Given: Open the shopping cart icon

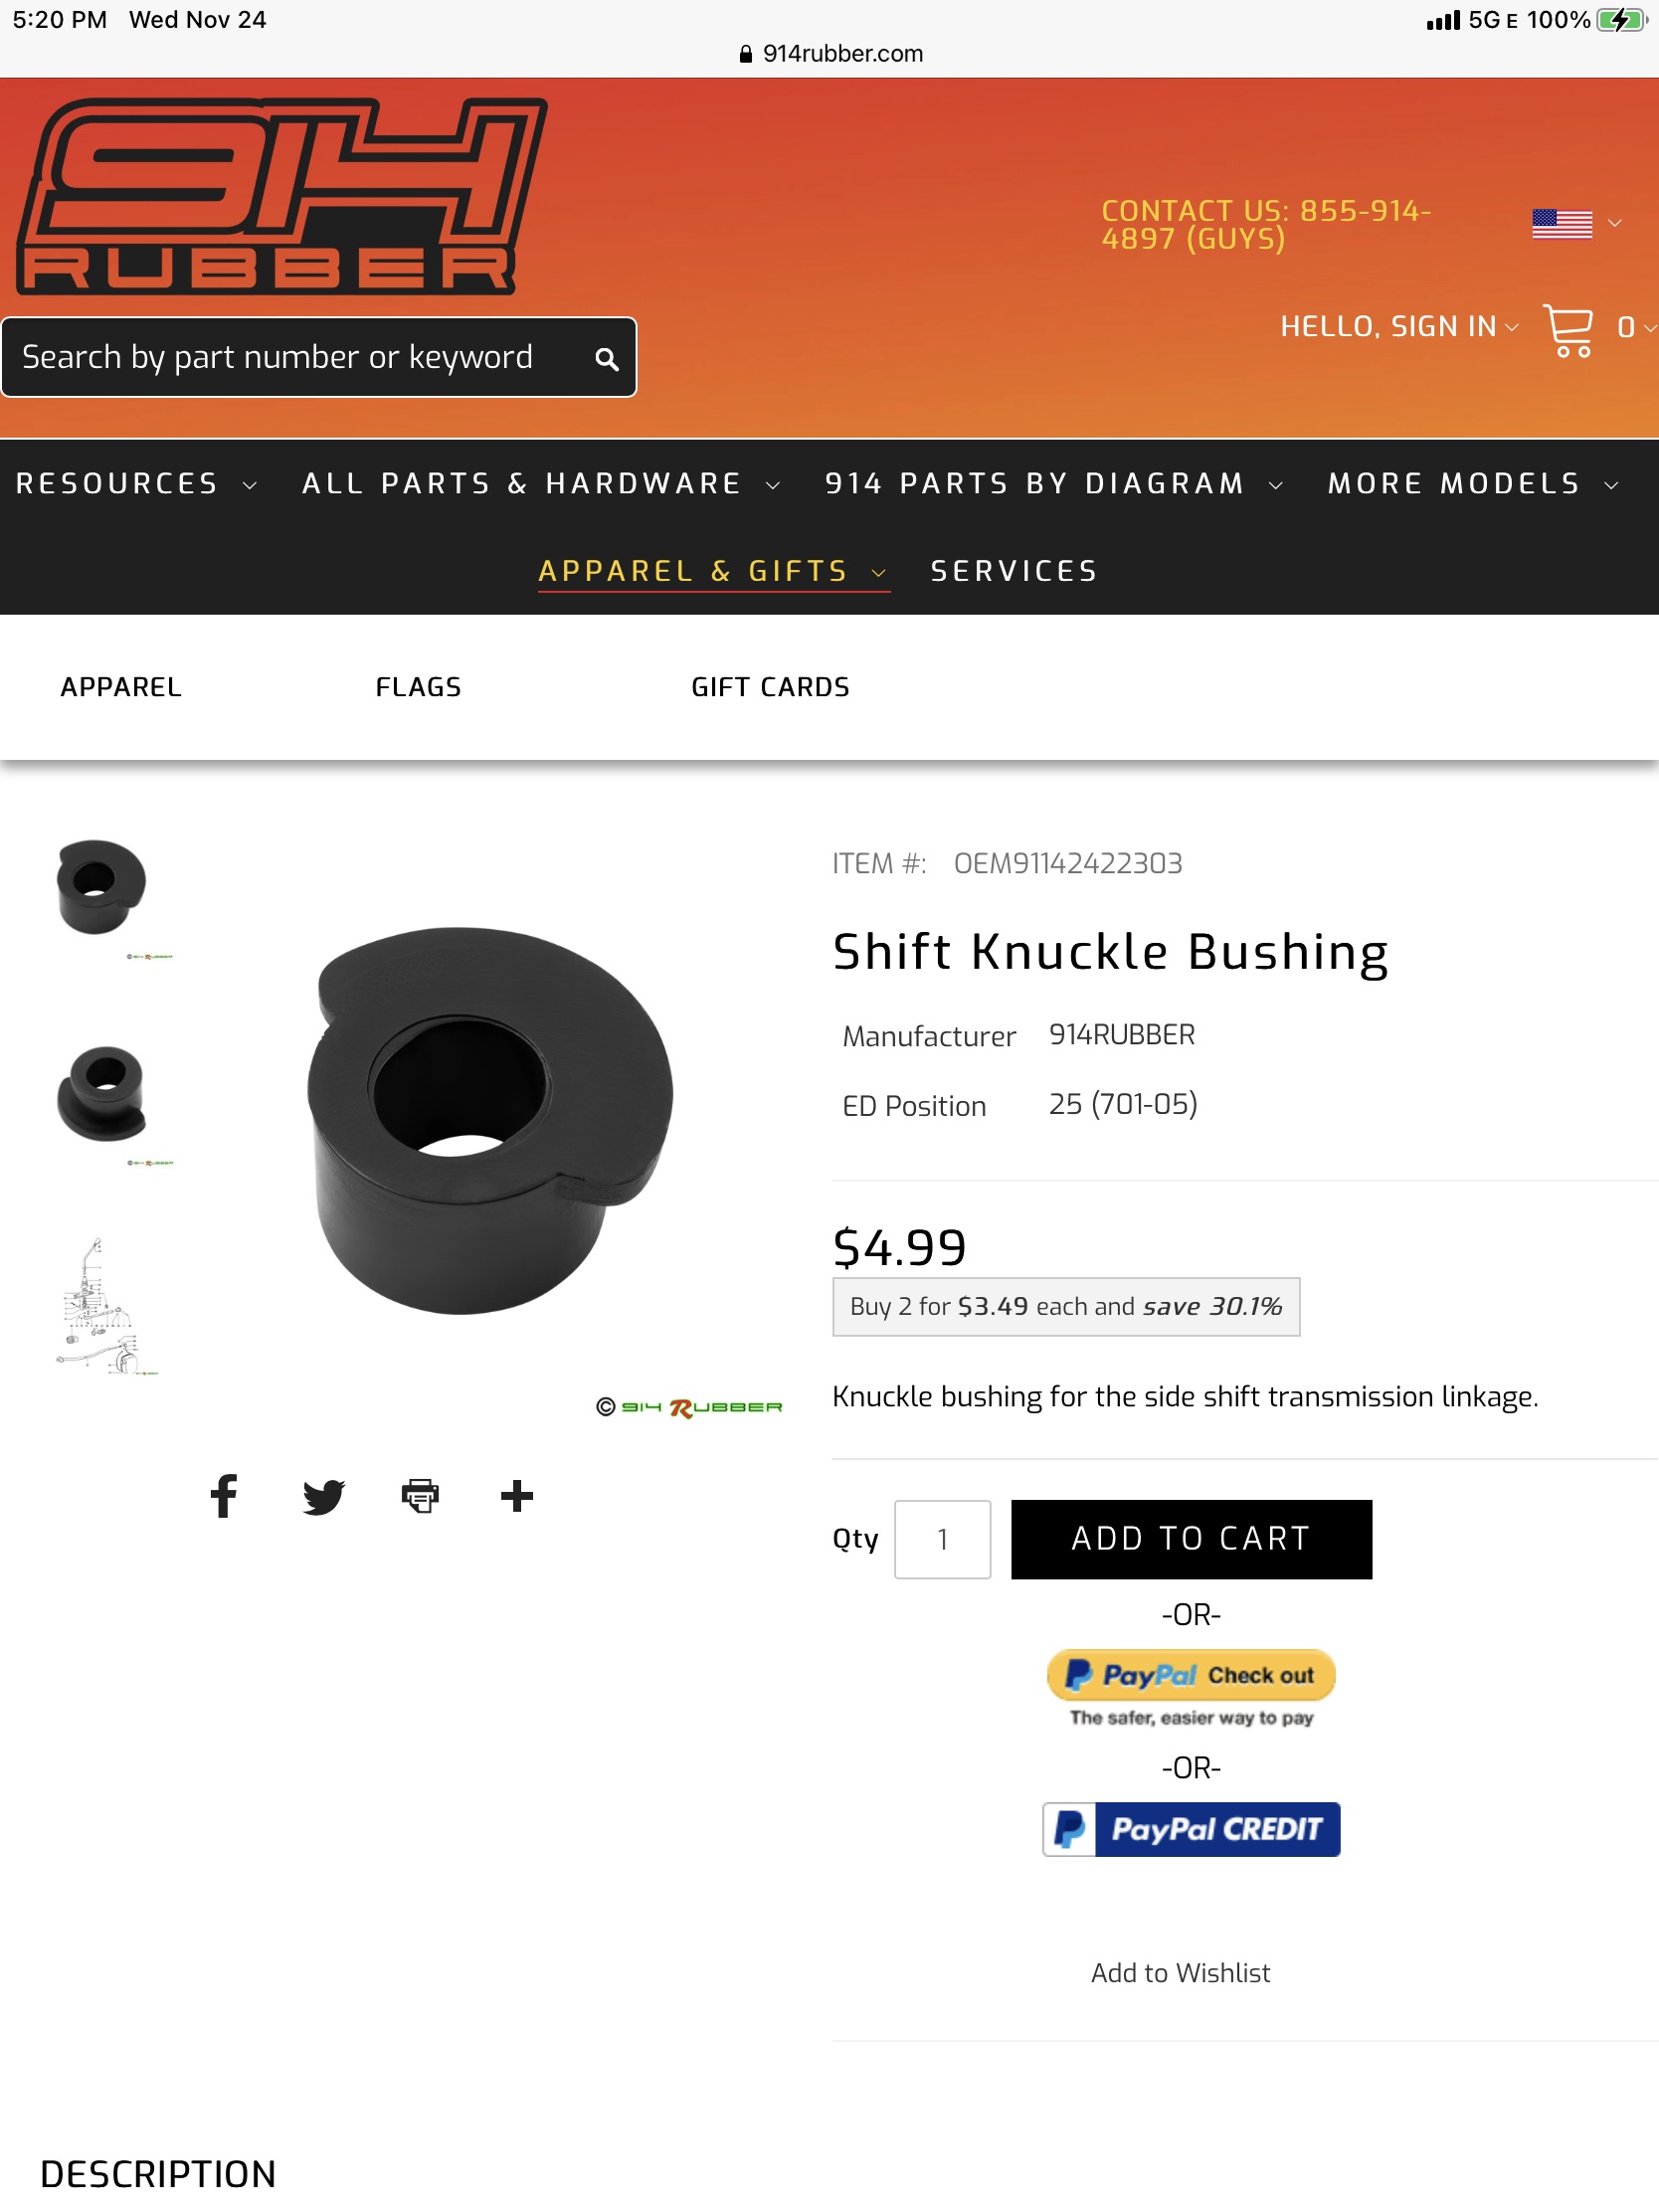Looking at the screenshot, I should click(x=1568, y=330).
